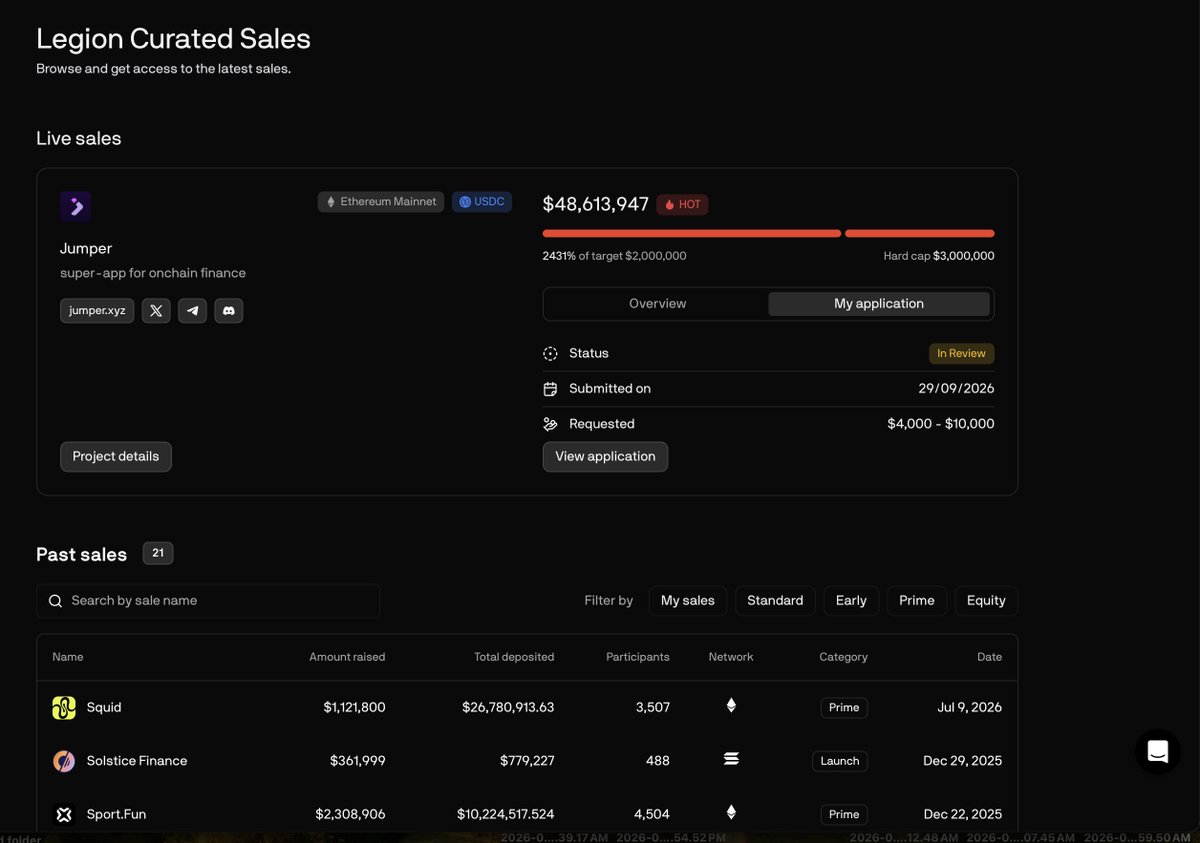Click the Amount raised column header
Image resolution: width=1200 pixels, height=843 pixels.
pyautogui.click(x=347, y=657)
